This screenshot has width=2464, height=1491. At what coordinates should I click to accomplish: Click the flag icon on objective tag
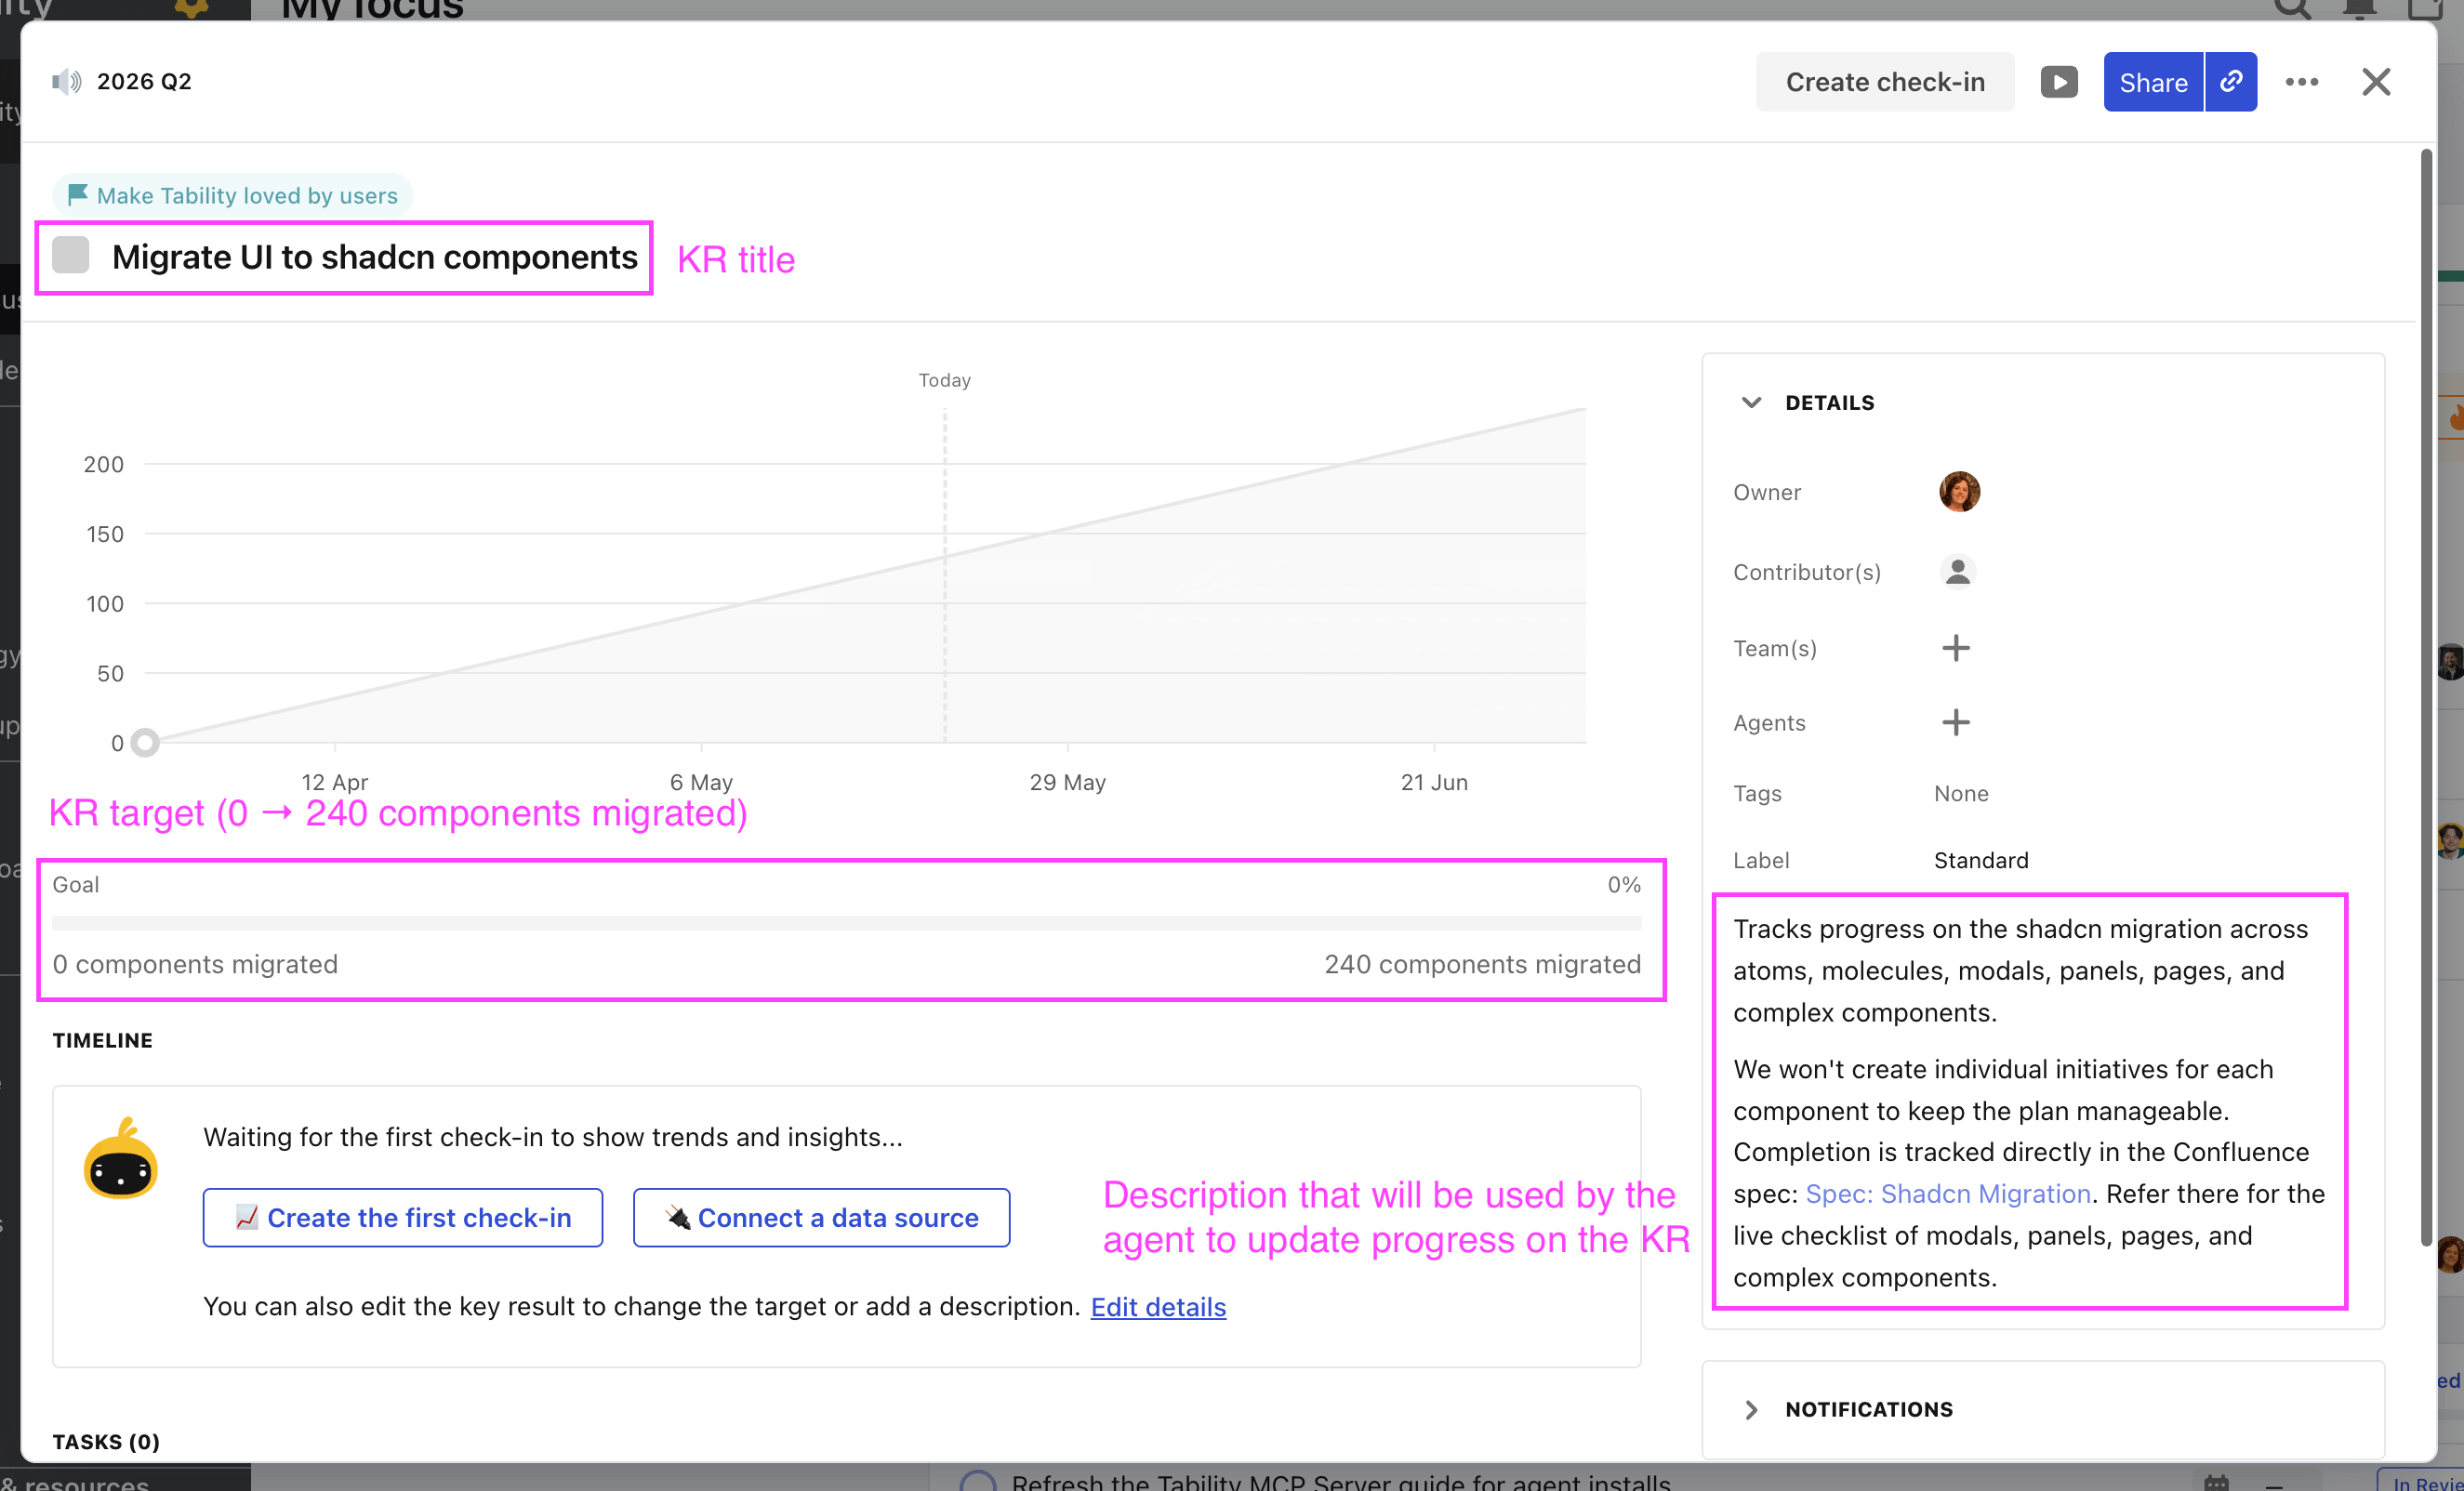click(77, 194)
